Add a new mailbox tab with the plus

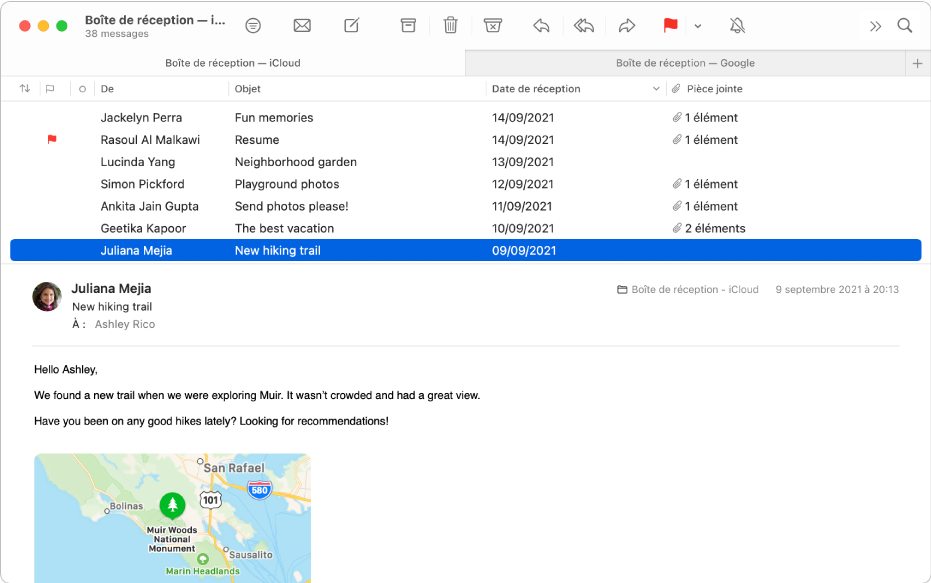pos(917,62)
